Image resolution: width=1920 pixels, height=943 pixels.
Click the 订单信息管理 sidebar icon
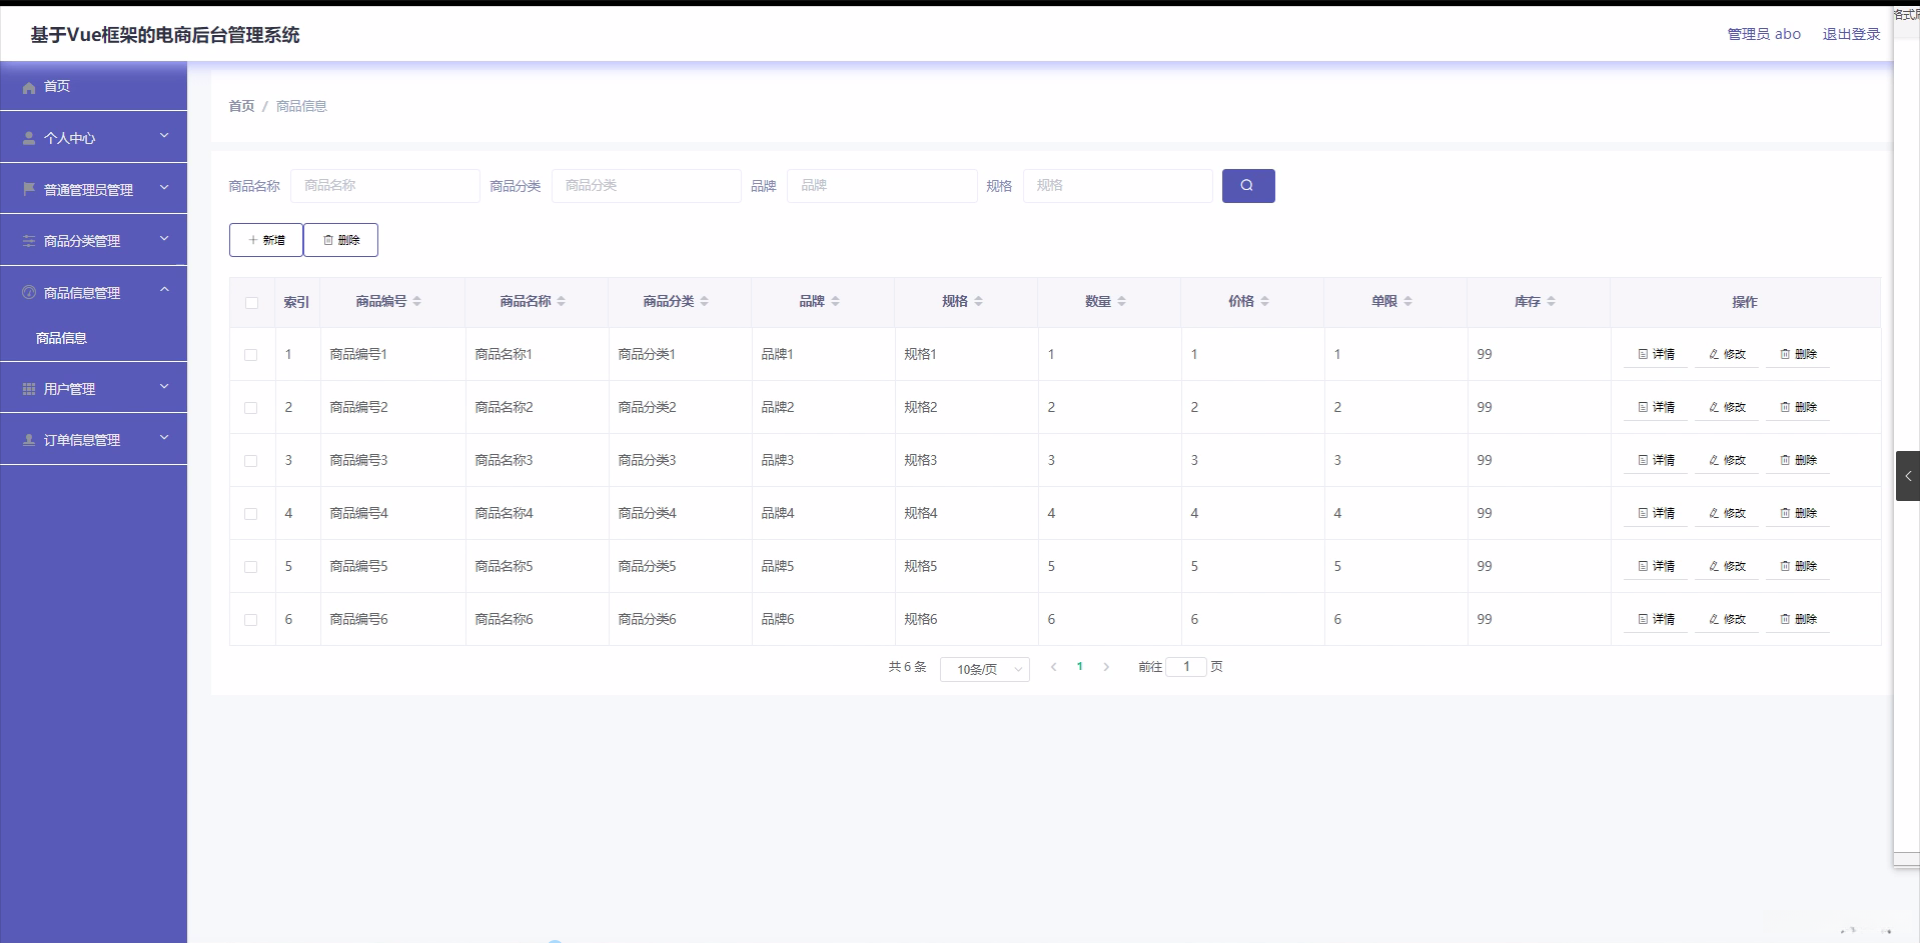(29, 440)
